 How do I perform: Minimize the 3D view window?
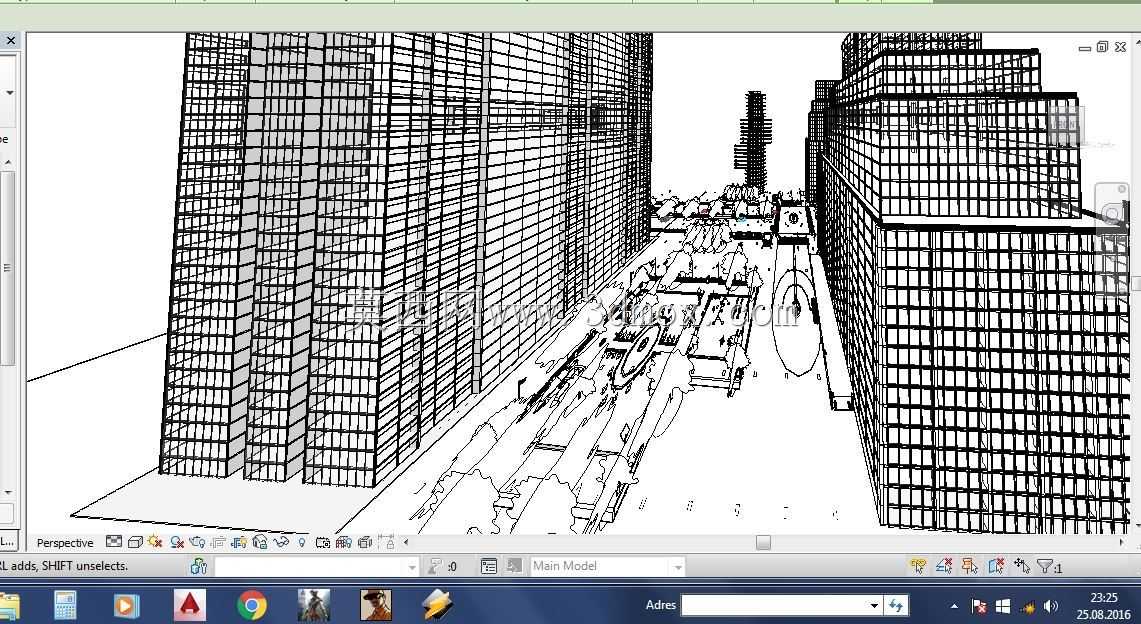pos(1084,47)
